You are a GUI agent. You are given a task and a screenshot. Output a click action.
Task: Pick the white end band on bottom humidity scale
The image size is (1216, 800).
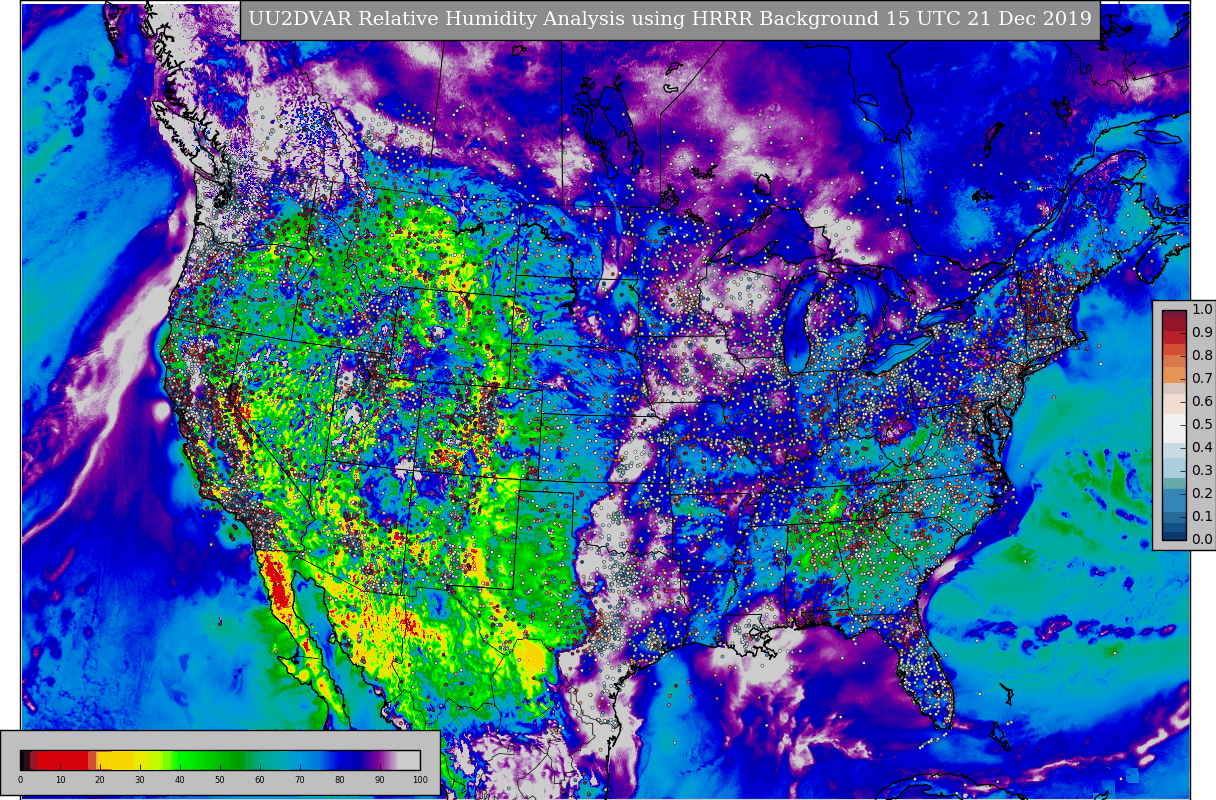(x=410, y=760)
